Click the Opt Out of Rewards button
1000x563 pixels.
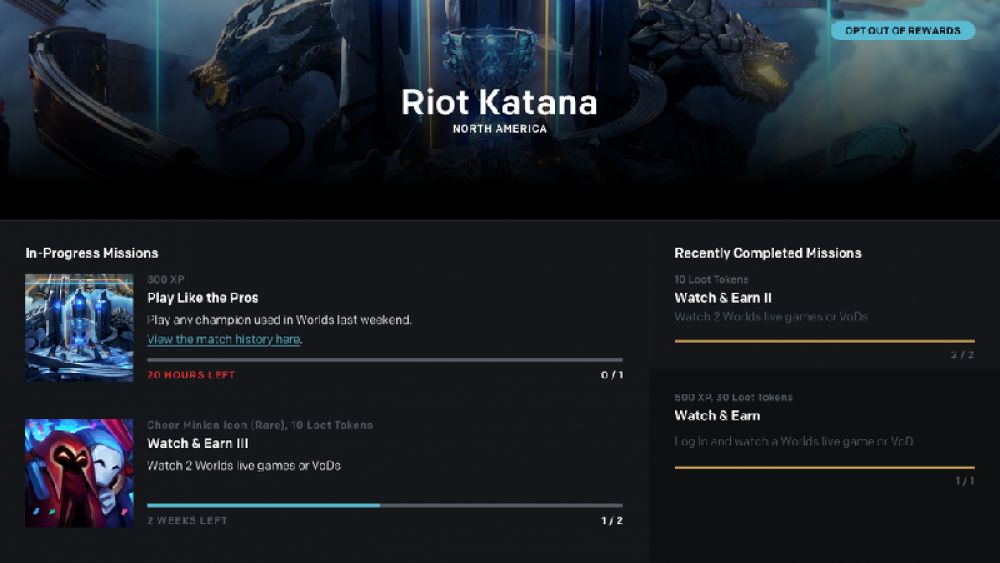click(902, 31)
